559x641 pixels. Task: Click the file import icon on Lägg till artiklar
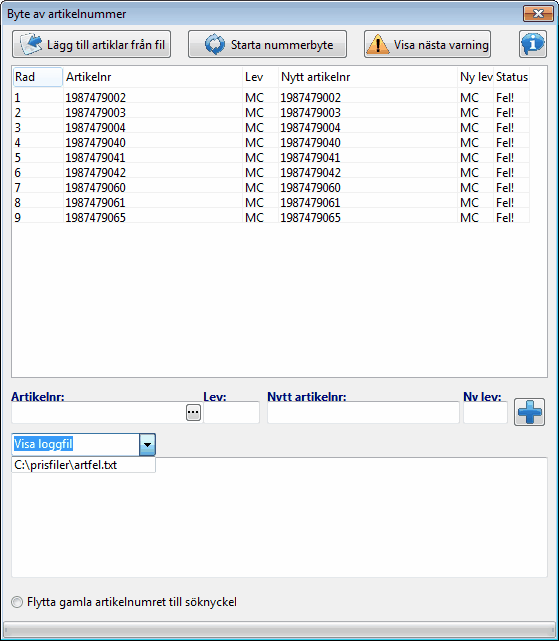pyautogui.click(x=31, y=44)
